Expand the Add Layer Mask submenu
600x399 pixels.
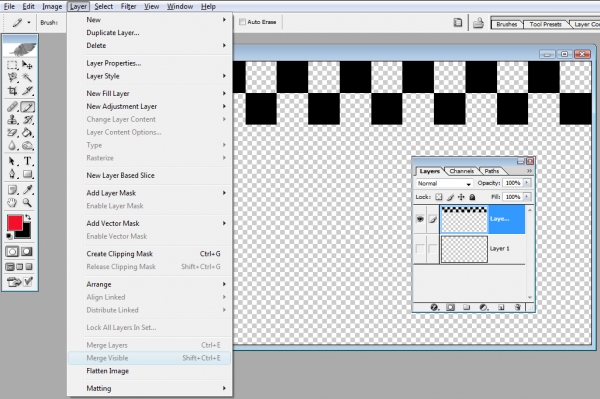150,193
